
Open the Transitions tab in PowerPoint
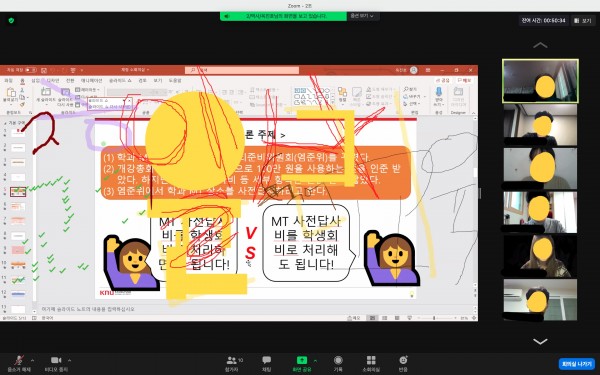70,81
